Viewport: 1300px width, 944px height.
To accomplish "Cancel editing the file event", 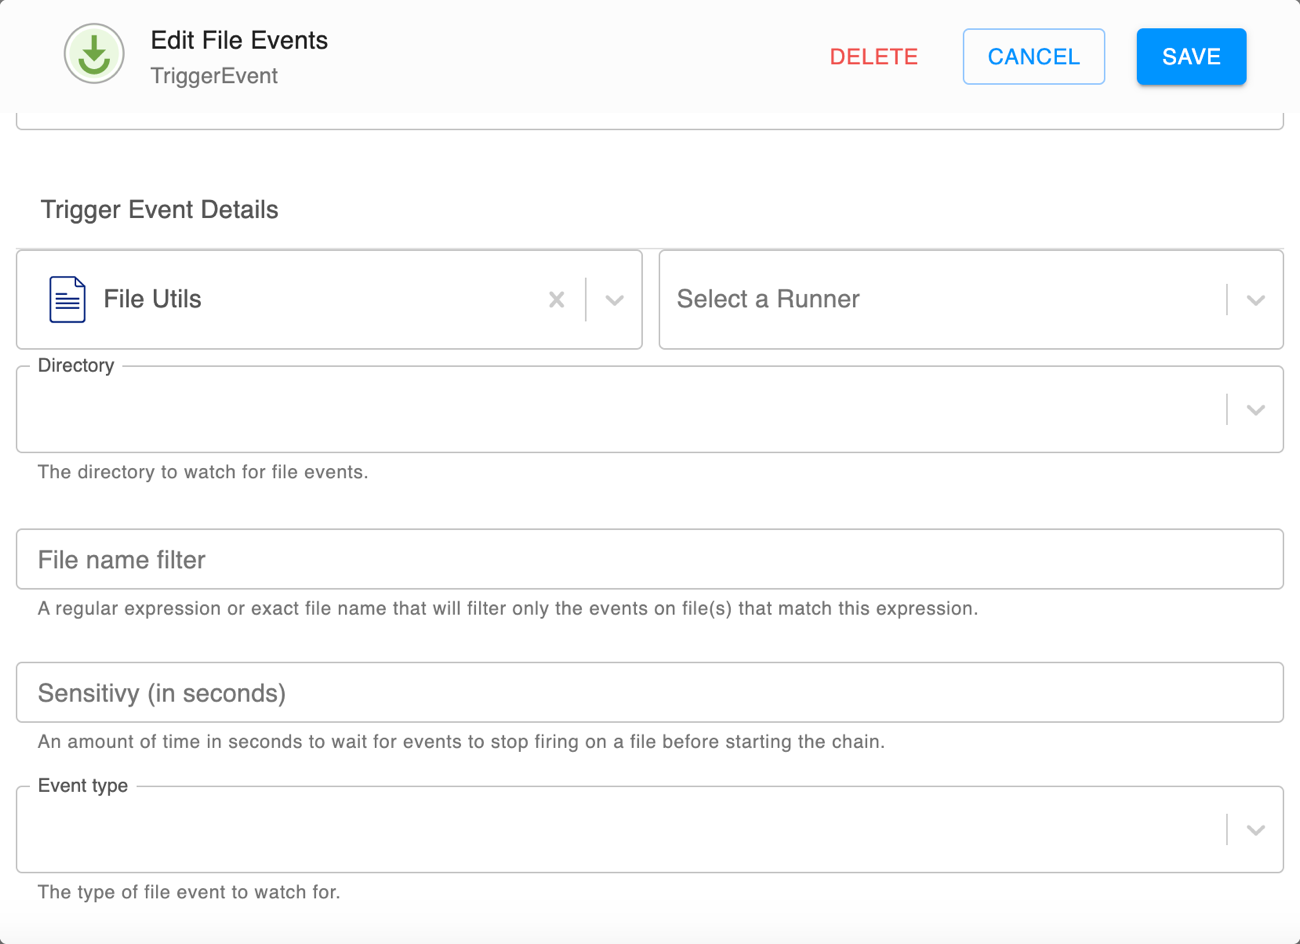I will pyautogui.click(x=1033, y=57).
